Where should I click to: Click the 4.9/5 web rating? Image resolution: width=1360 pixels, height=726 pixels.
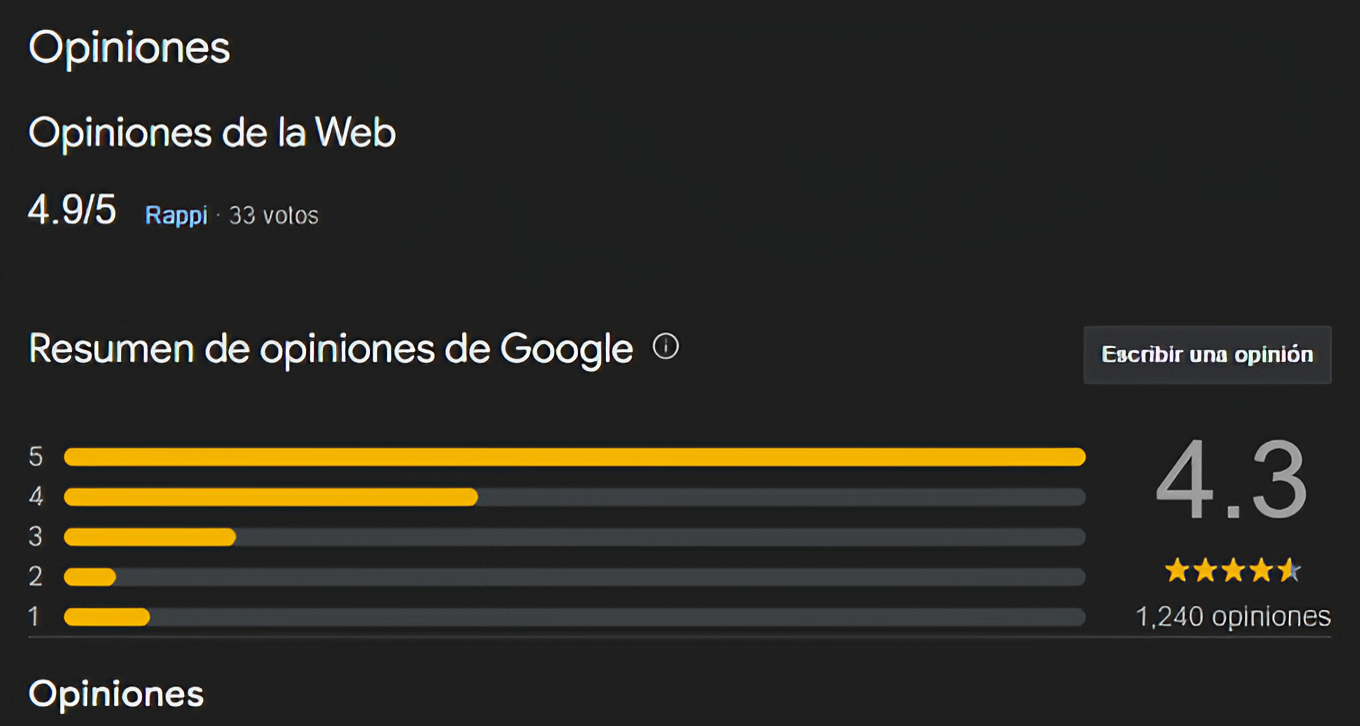pyautogui.click(x=72, y=212)
